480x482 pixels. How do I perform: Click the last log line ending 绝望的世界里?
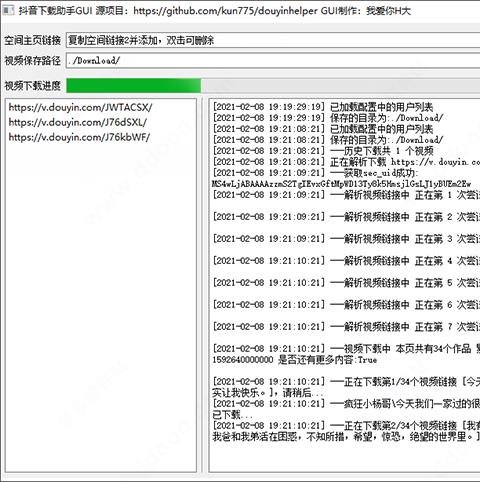pos(346,437)
